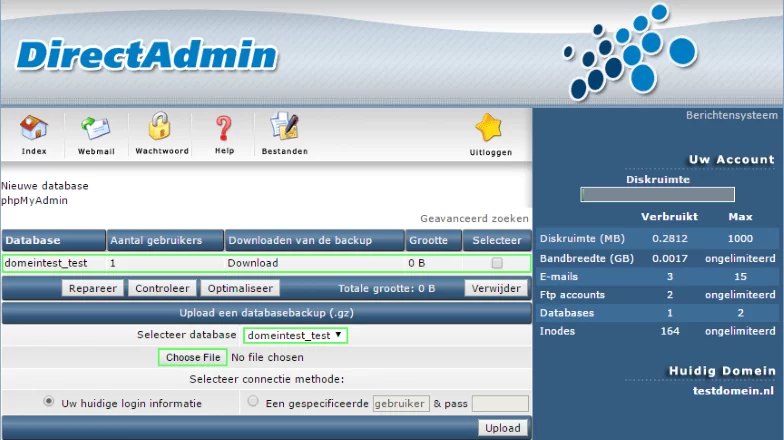Open the Berichtensysteem link
Screen dimensions: 784x440
pyautogui.click(x=732, y=116)
